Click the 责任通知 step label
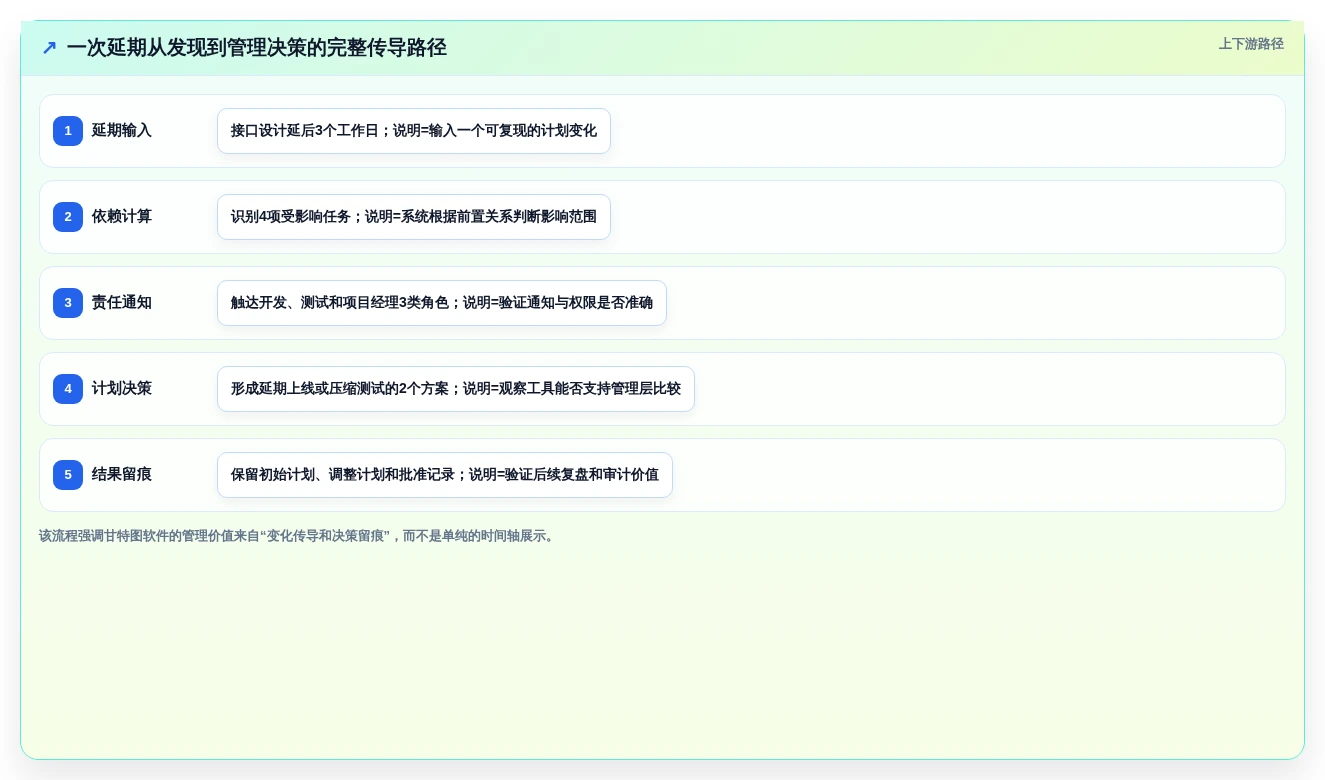Viewport: 1325px width, 780px height. click(x=122, y=303)
